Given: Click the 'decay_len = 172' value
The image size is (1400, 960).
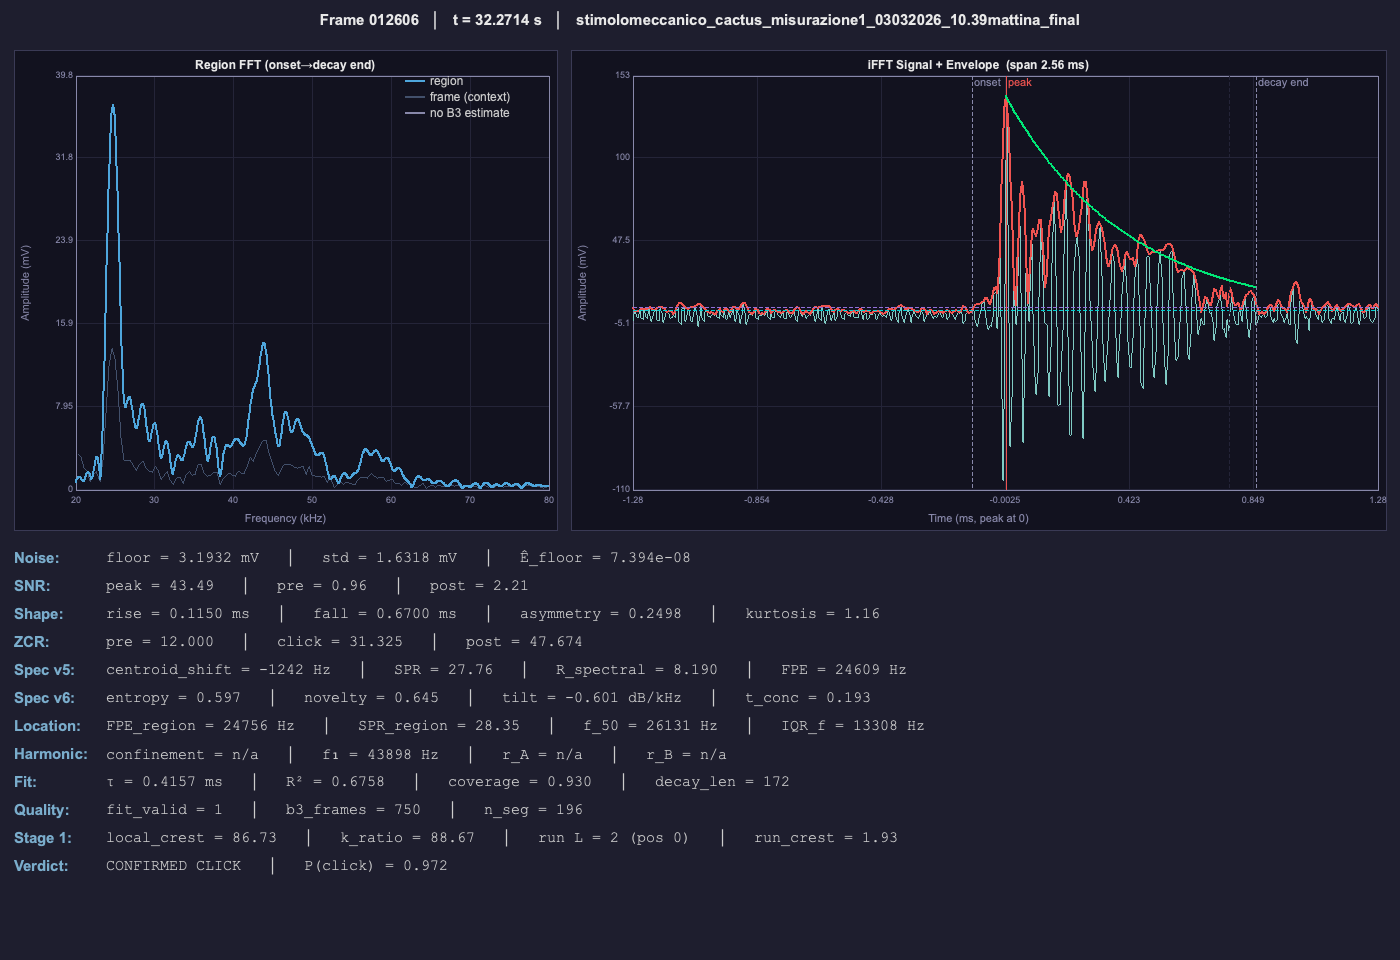Looking at the screenshot, I should pos(722,782).
